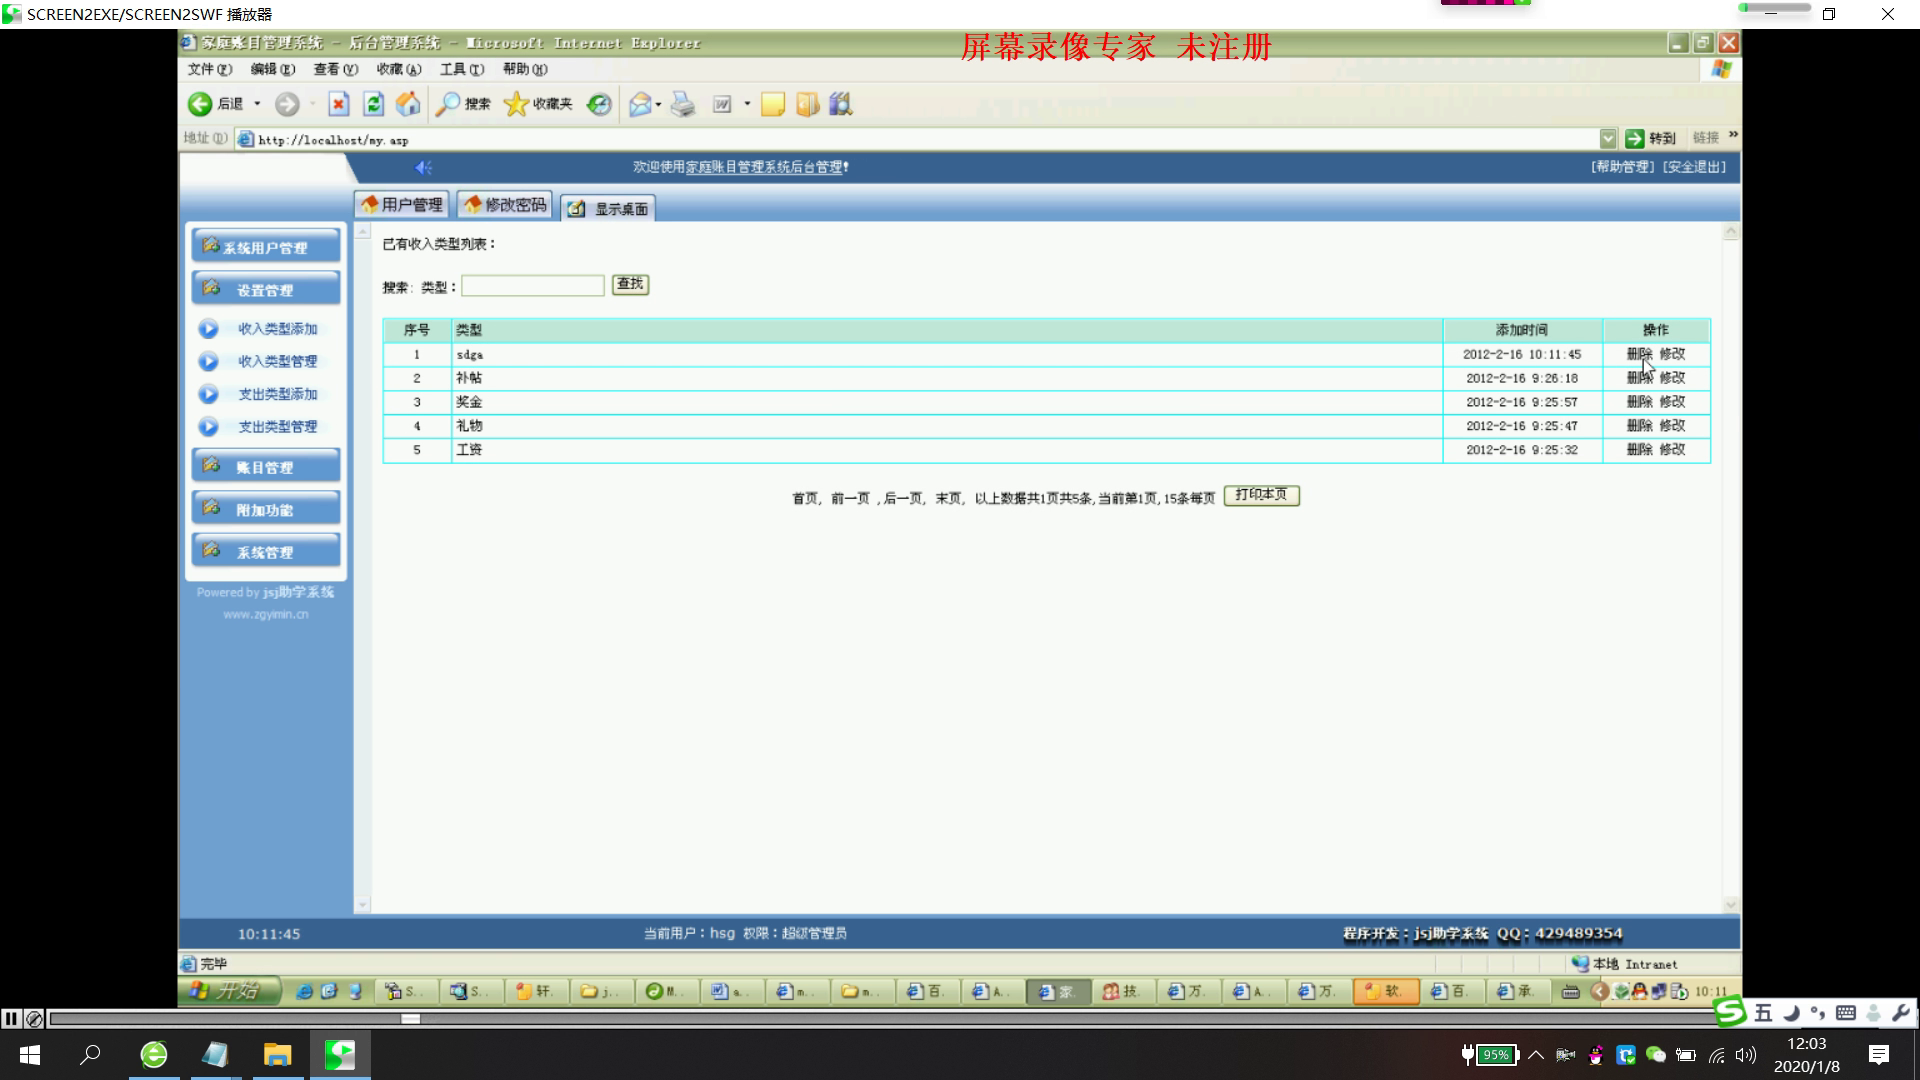The image size is (1920, 1080).
Task: Open the 收入类型管理 link
Action: 277,362
